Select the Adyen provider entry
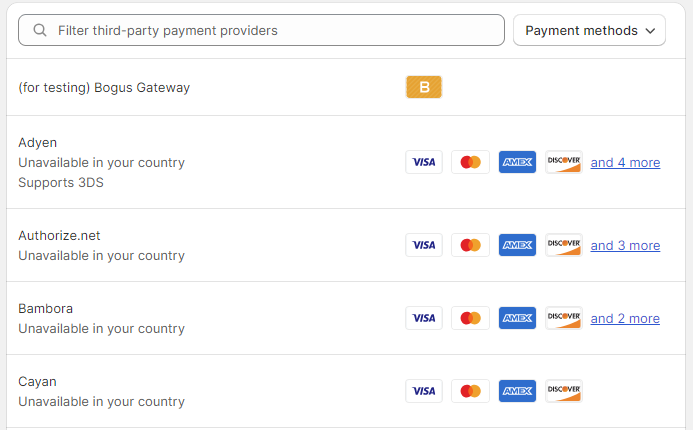 (38, 142)
